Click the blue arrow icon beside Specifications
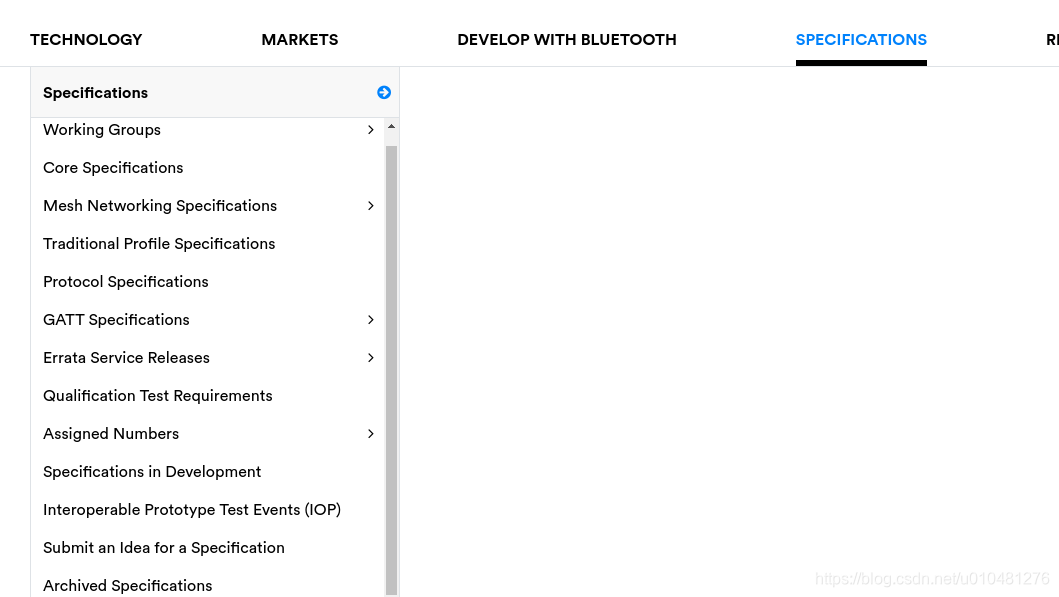This screenshot has height=597, width=1059. (x=384, y=93)
